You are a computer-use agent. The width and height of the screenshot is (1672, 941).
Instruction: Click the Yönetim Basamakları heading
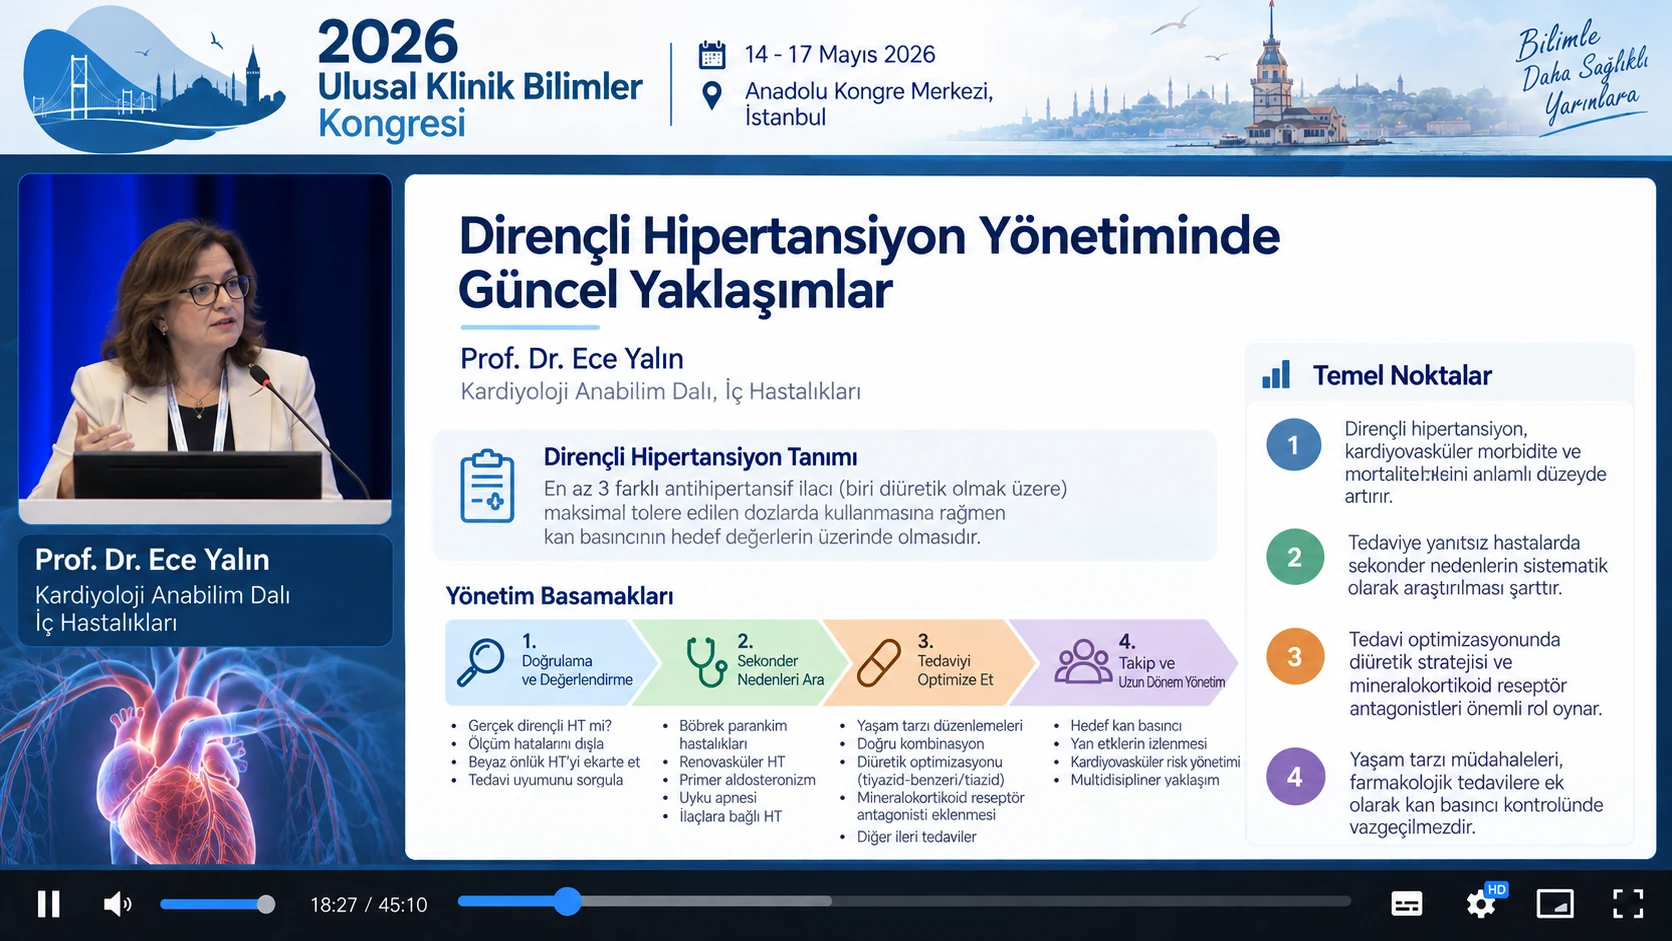click(x=559, y=596)
